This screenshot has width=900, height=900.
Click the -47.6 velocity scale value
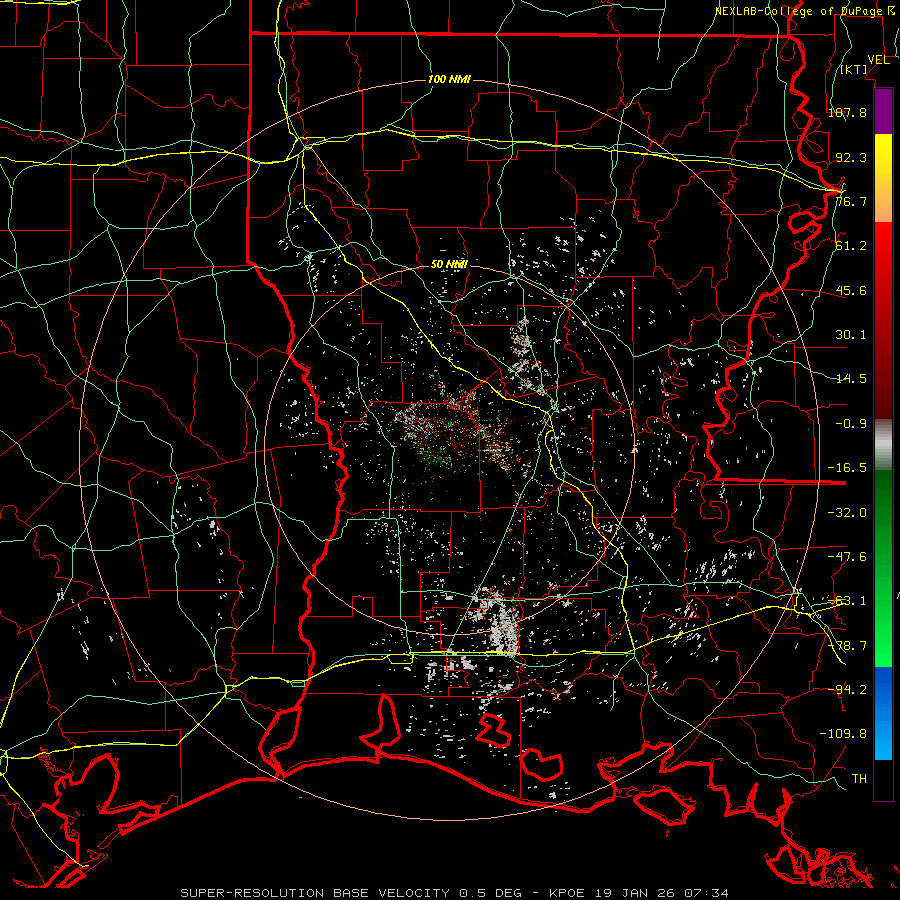point(847,557)
